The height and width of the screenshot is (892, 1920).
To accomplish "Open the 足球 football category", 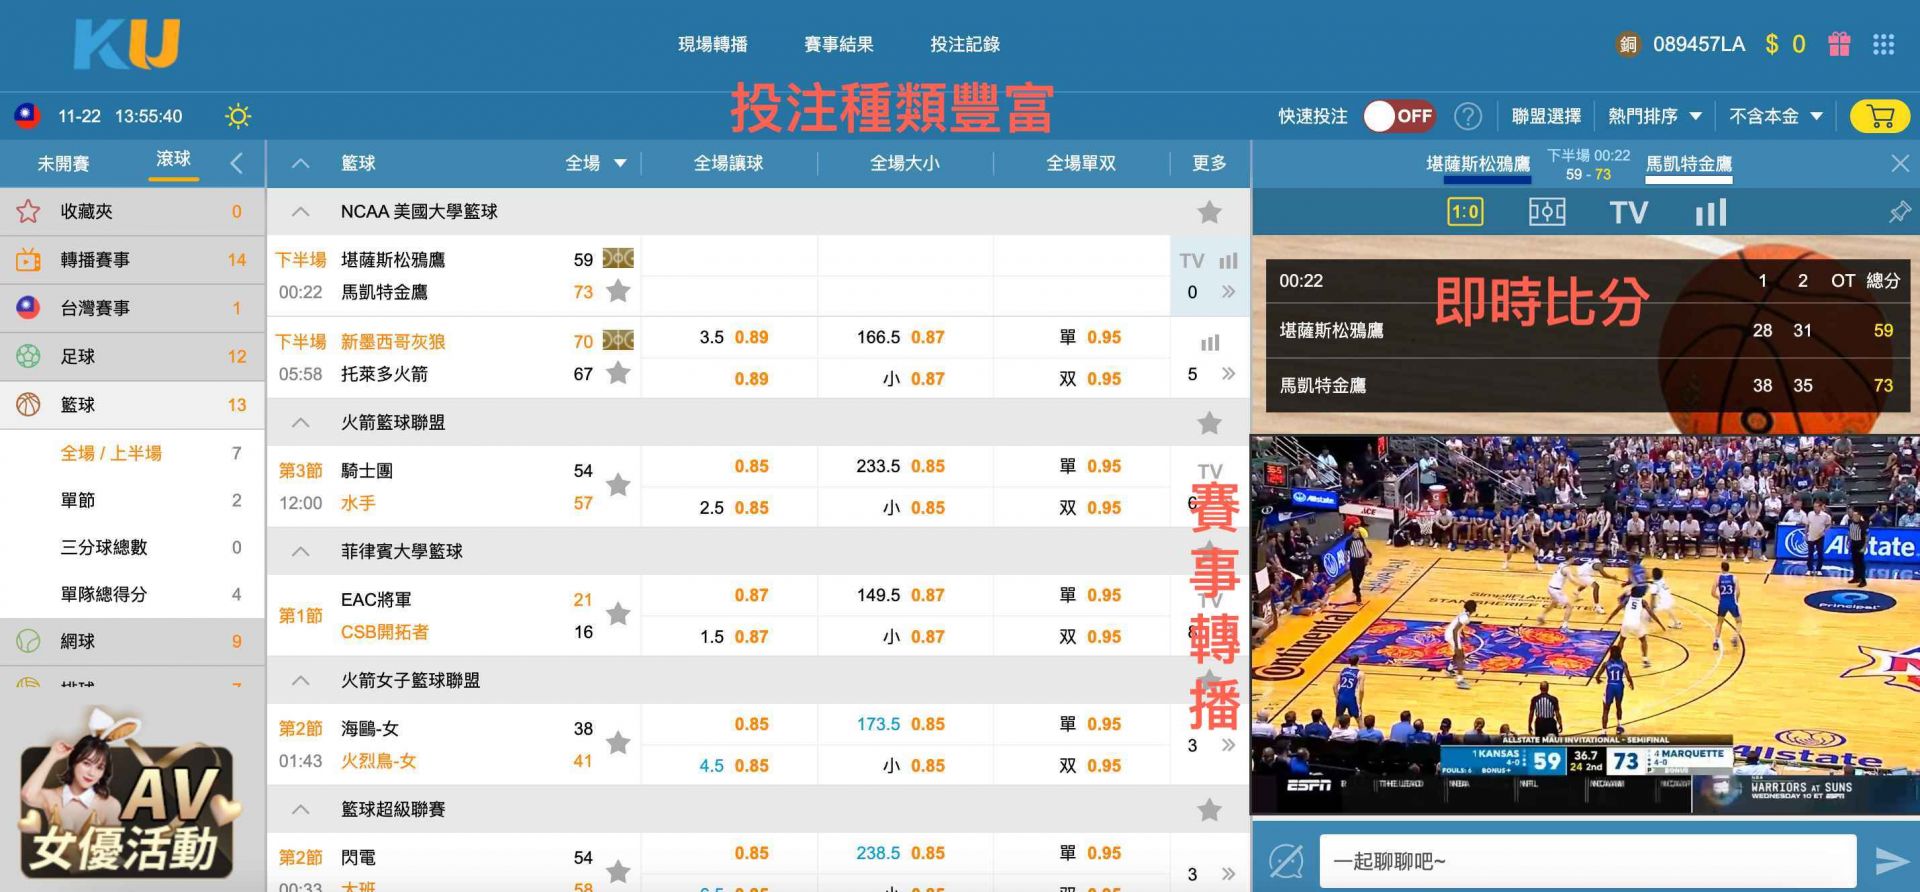I will coord(132,356).
